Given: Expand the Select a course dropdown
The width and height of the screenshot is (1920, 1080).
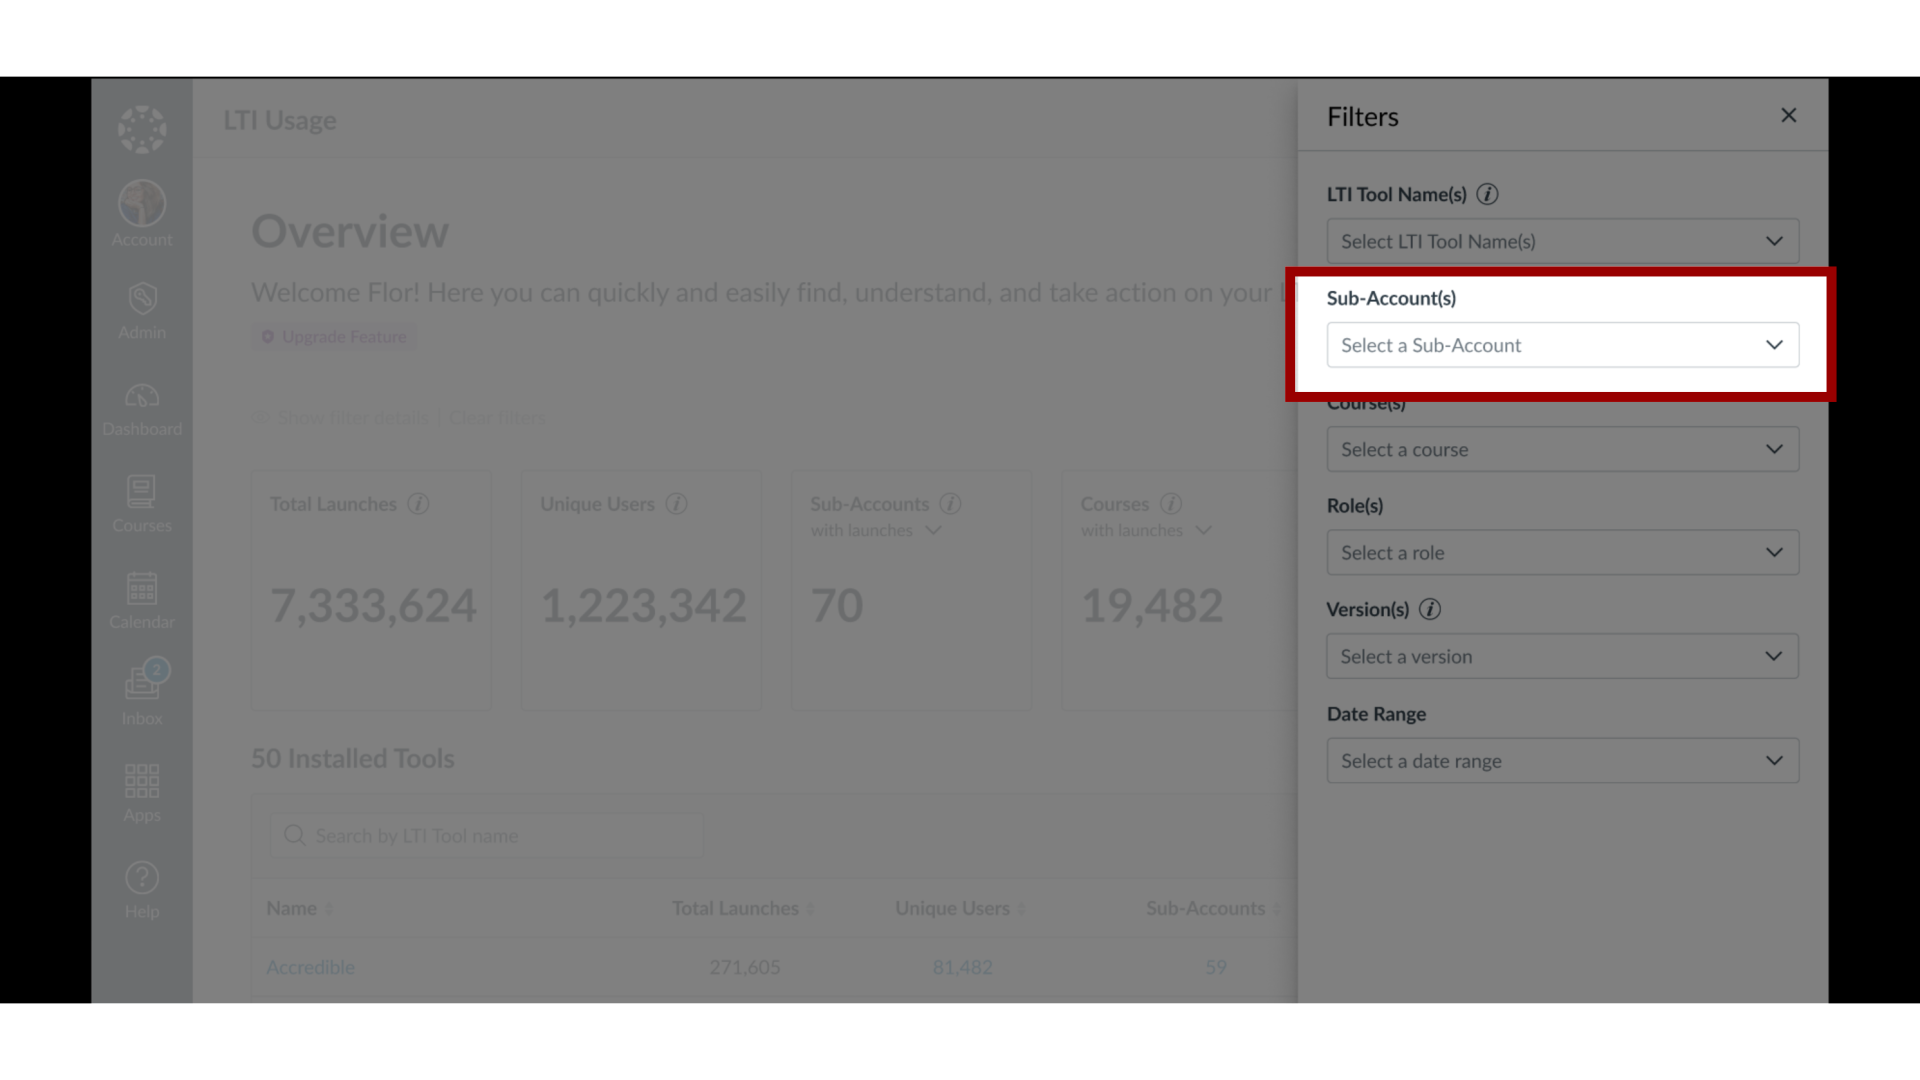Looking at the screenshot, I should click(x=1563, y=448).
